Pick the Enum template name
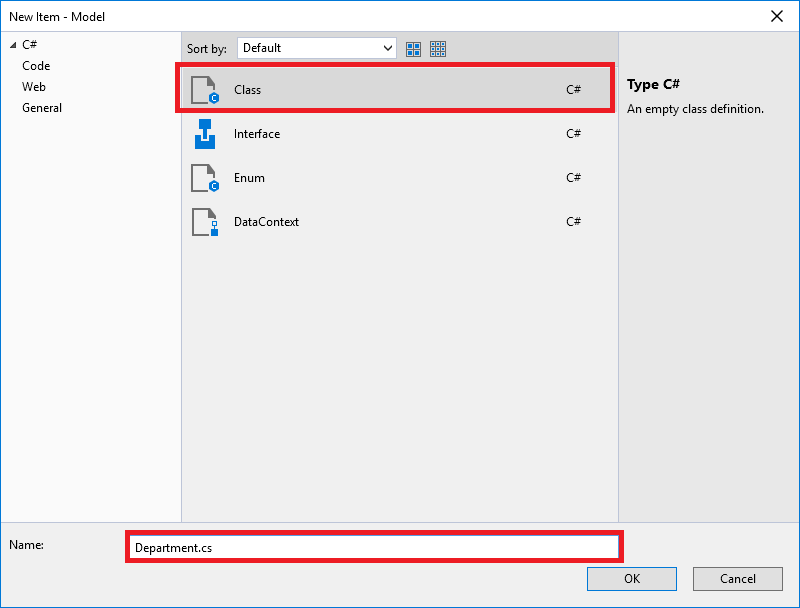Image resolution: width=800 pixels, height=608 pixels. (x=249, y=178)
